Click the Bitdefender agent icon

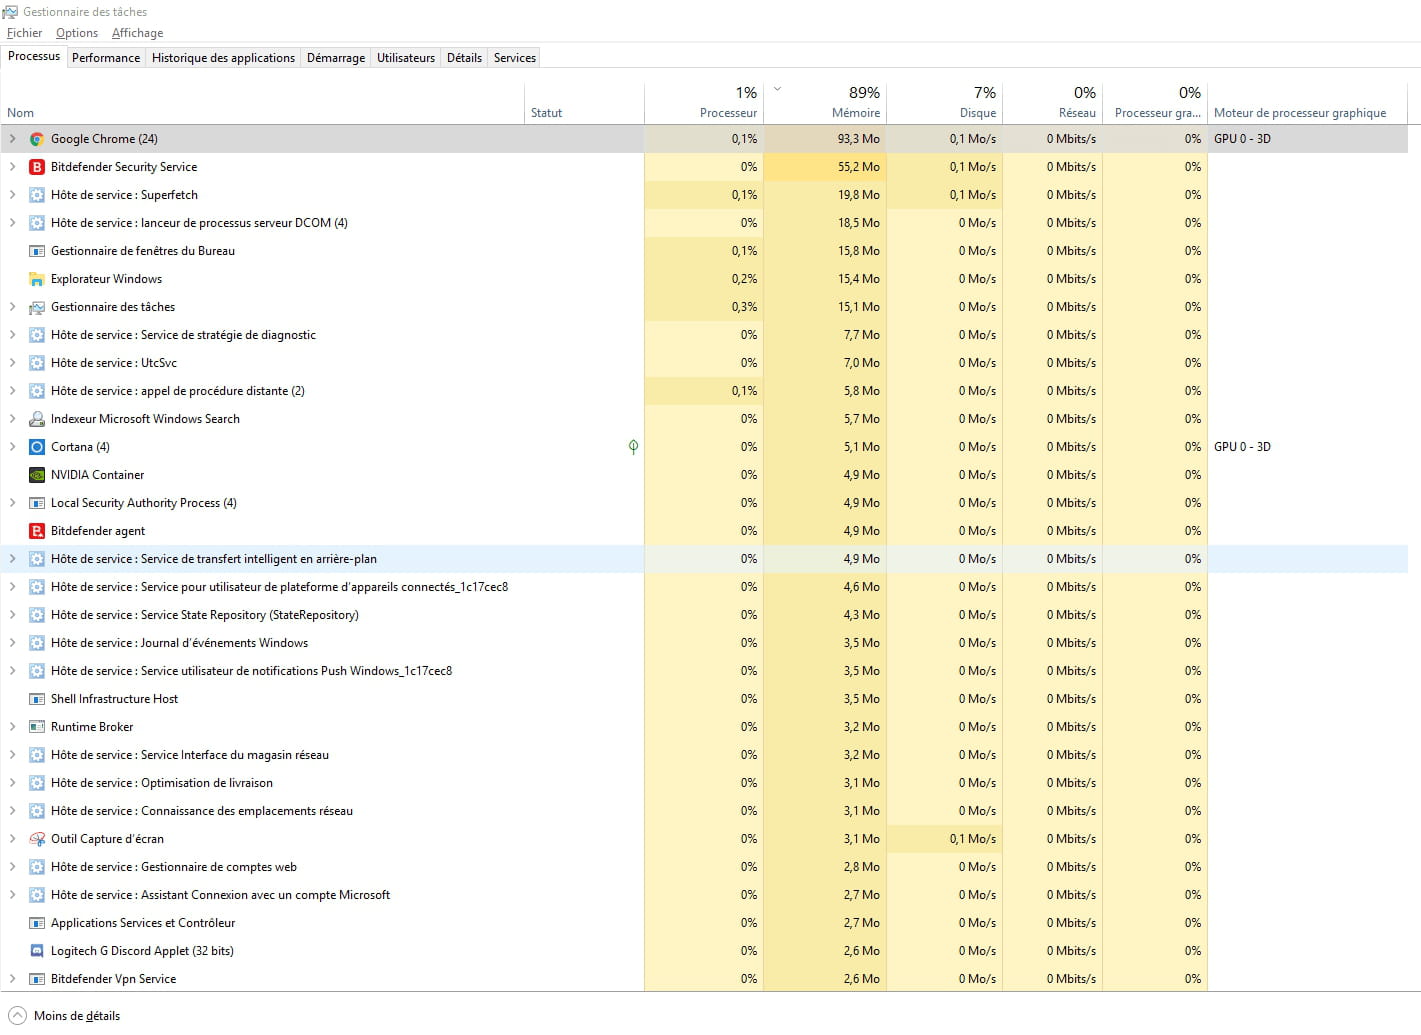37,531
